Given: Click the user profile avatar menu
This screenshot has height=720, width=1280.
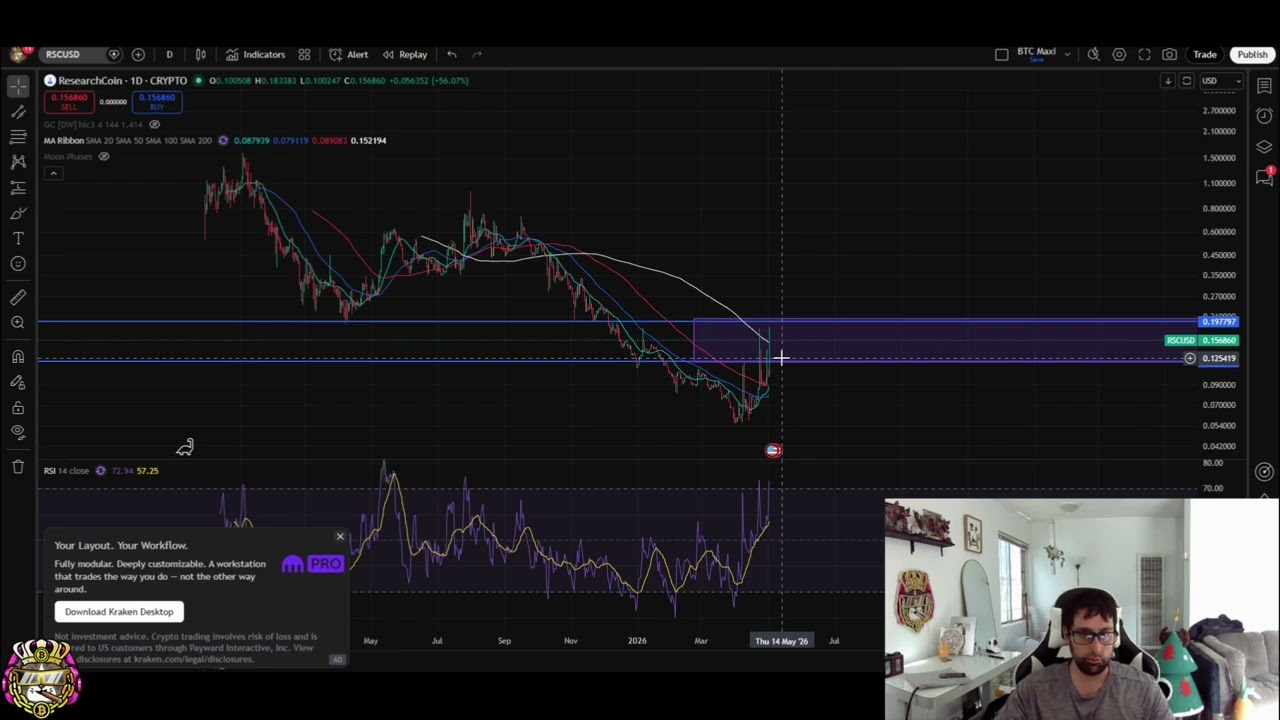Looking at the screenshot, I should click(x=18, y=54).
